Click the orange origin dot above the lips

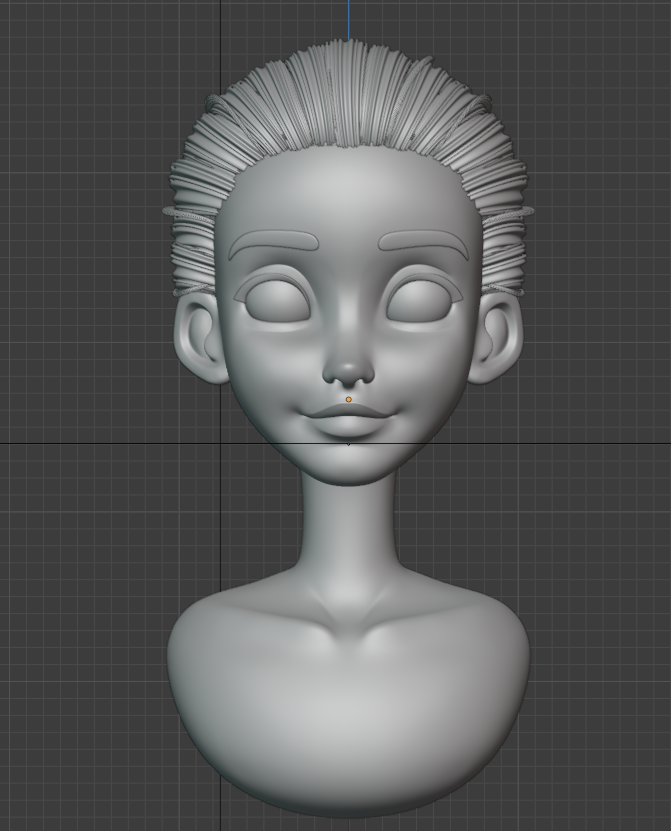[x=348, y=399]
